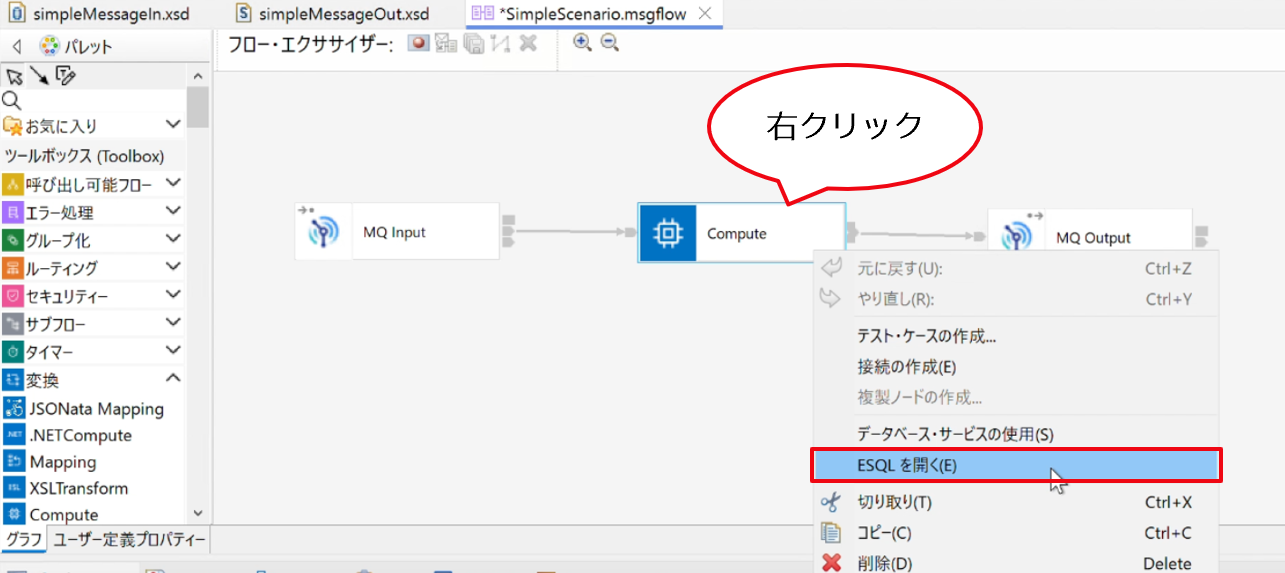
Task: Select the MQ Input node icon
Action: coord(323,232)
